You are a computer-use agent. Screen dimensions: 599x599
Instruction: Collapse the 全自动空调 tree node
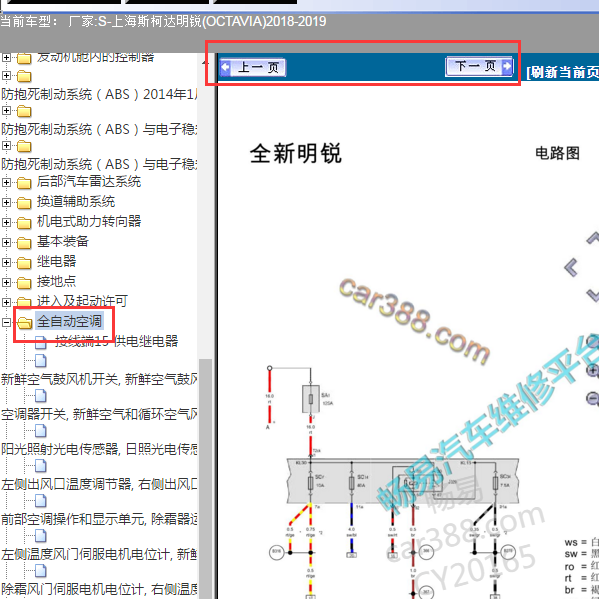[6, 322]
